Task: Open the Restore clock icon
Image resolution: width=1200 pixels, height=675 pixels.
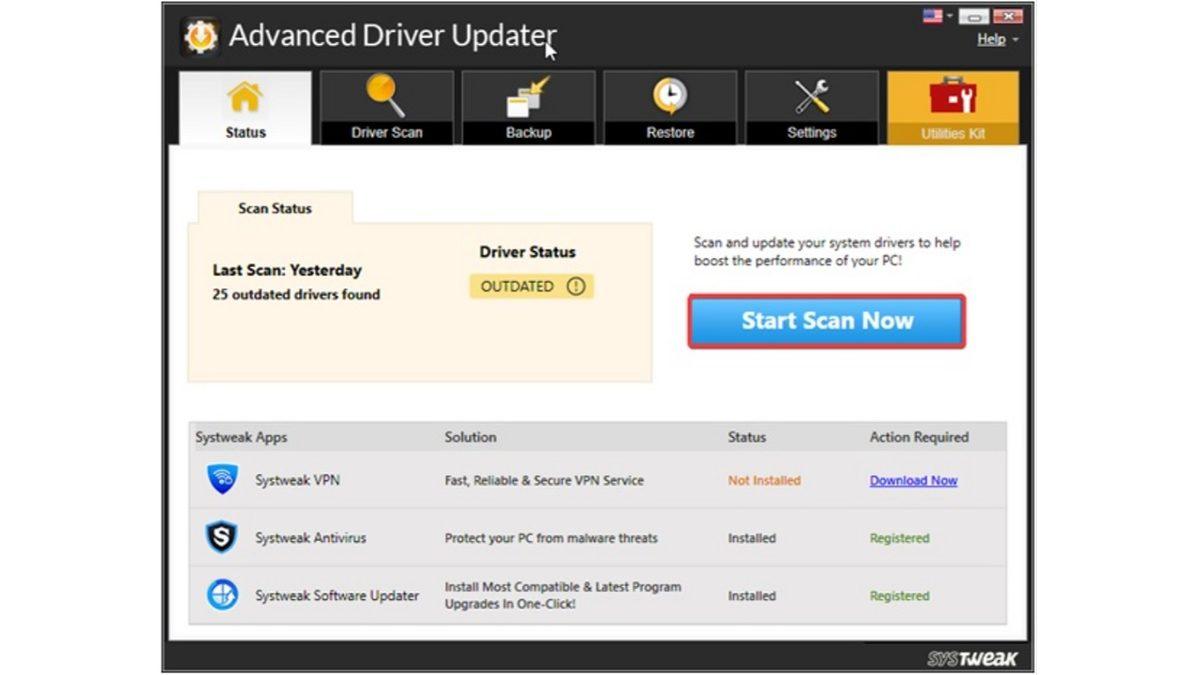Action: [x=670, y=97]
